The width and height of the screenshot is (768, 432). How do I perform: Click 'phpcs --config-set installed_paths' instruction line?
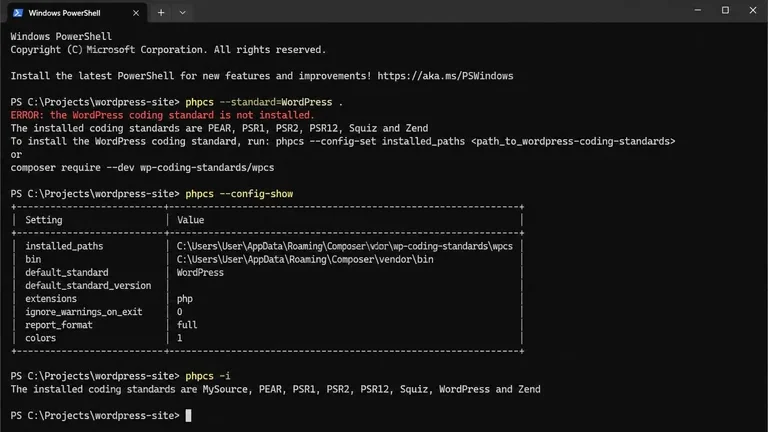pyautogui.click(x=342, y=142)
